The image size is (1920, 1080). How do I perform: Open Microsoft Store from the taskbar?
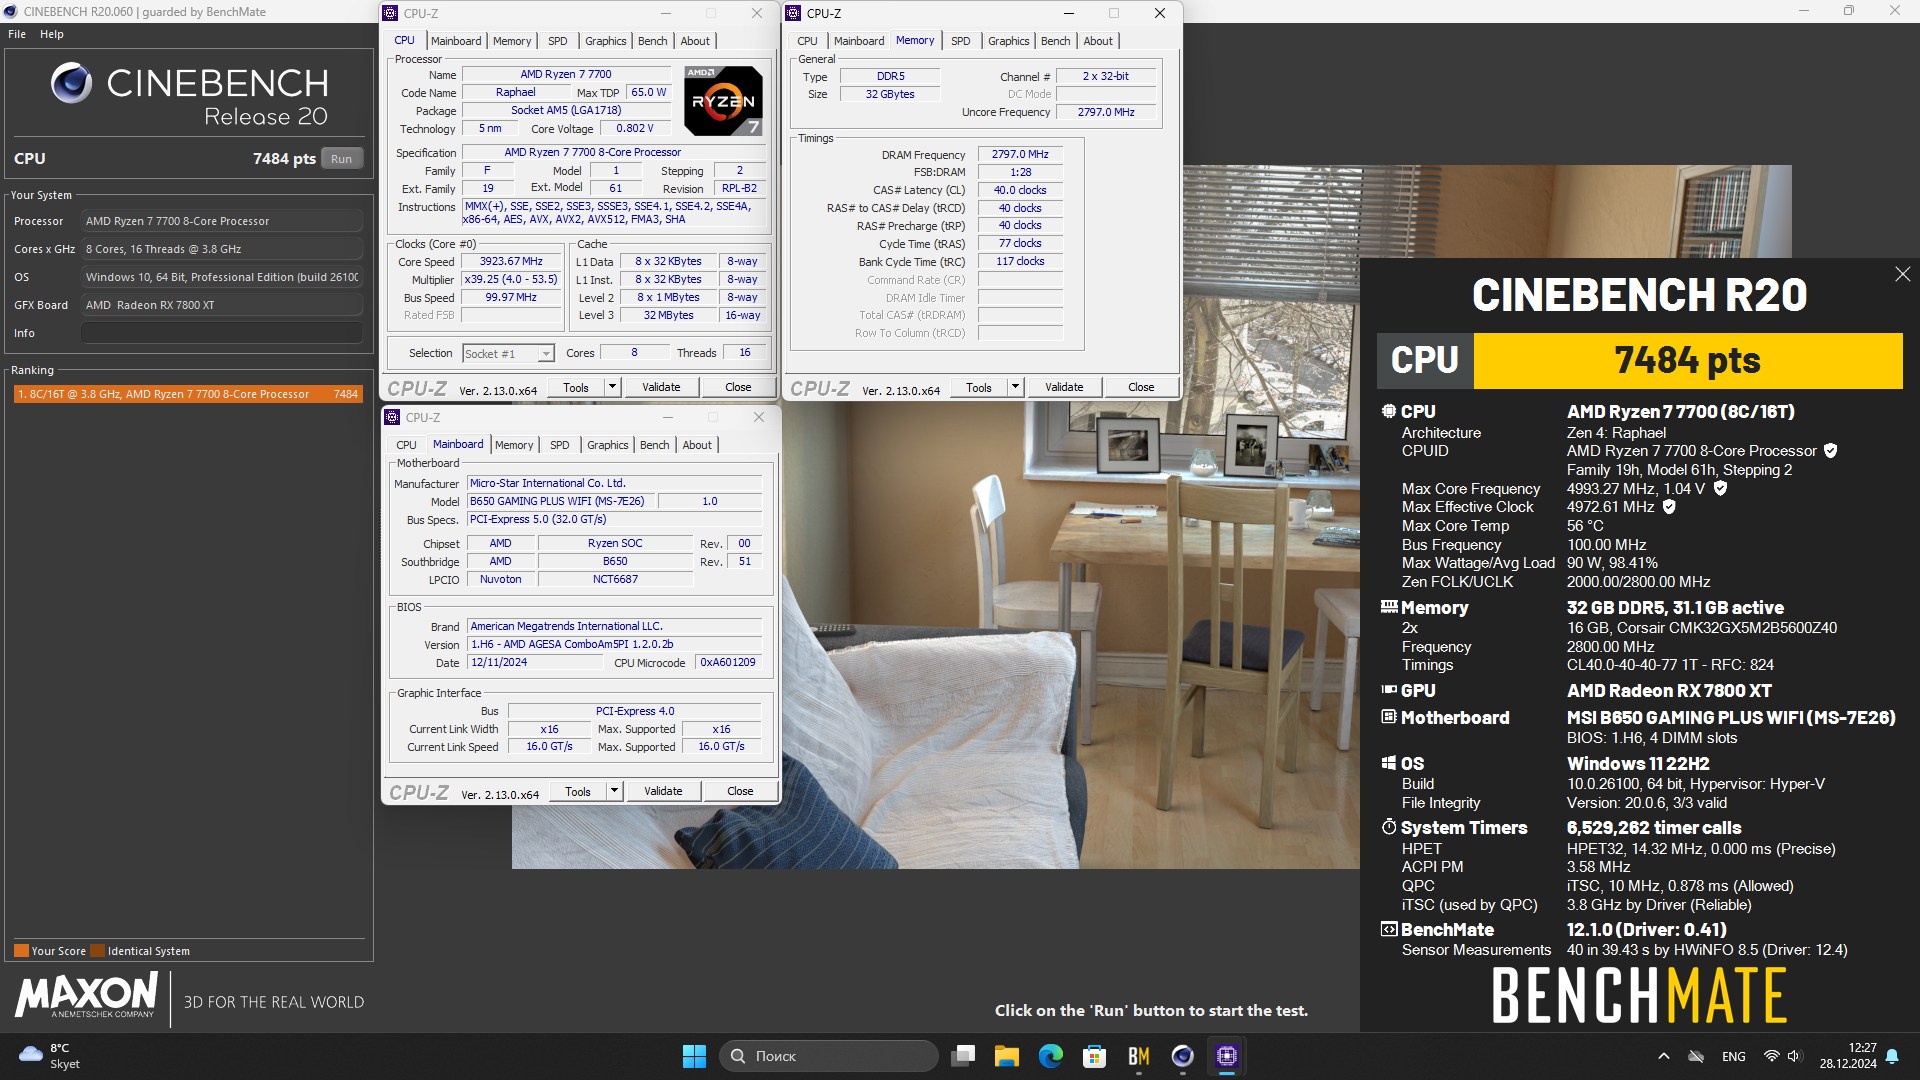point(1095,1056)
